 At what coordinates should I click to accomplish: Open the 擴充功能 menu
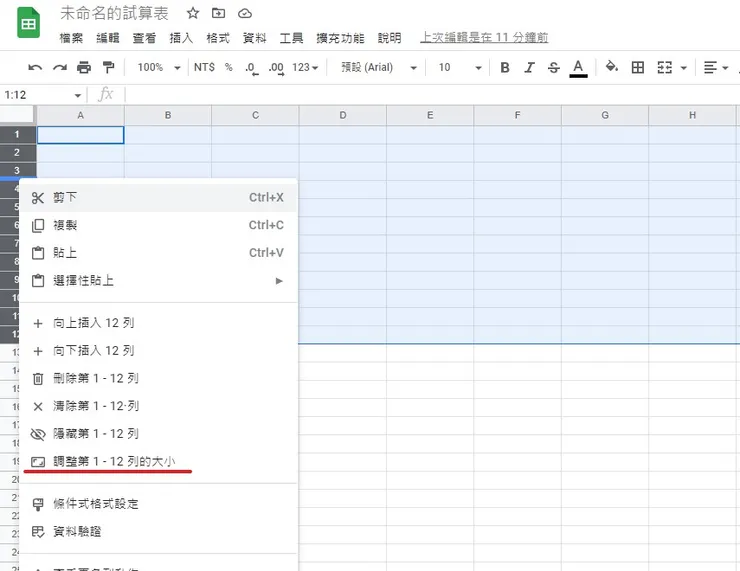pyautogui.click(x=340, y=38)
